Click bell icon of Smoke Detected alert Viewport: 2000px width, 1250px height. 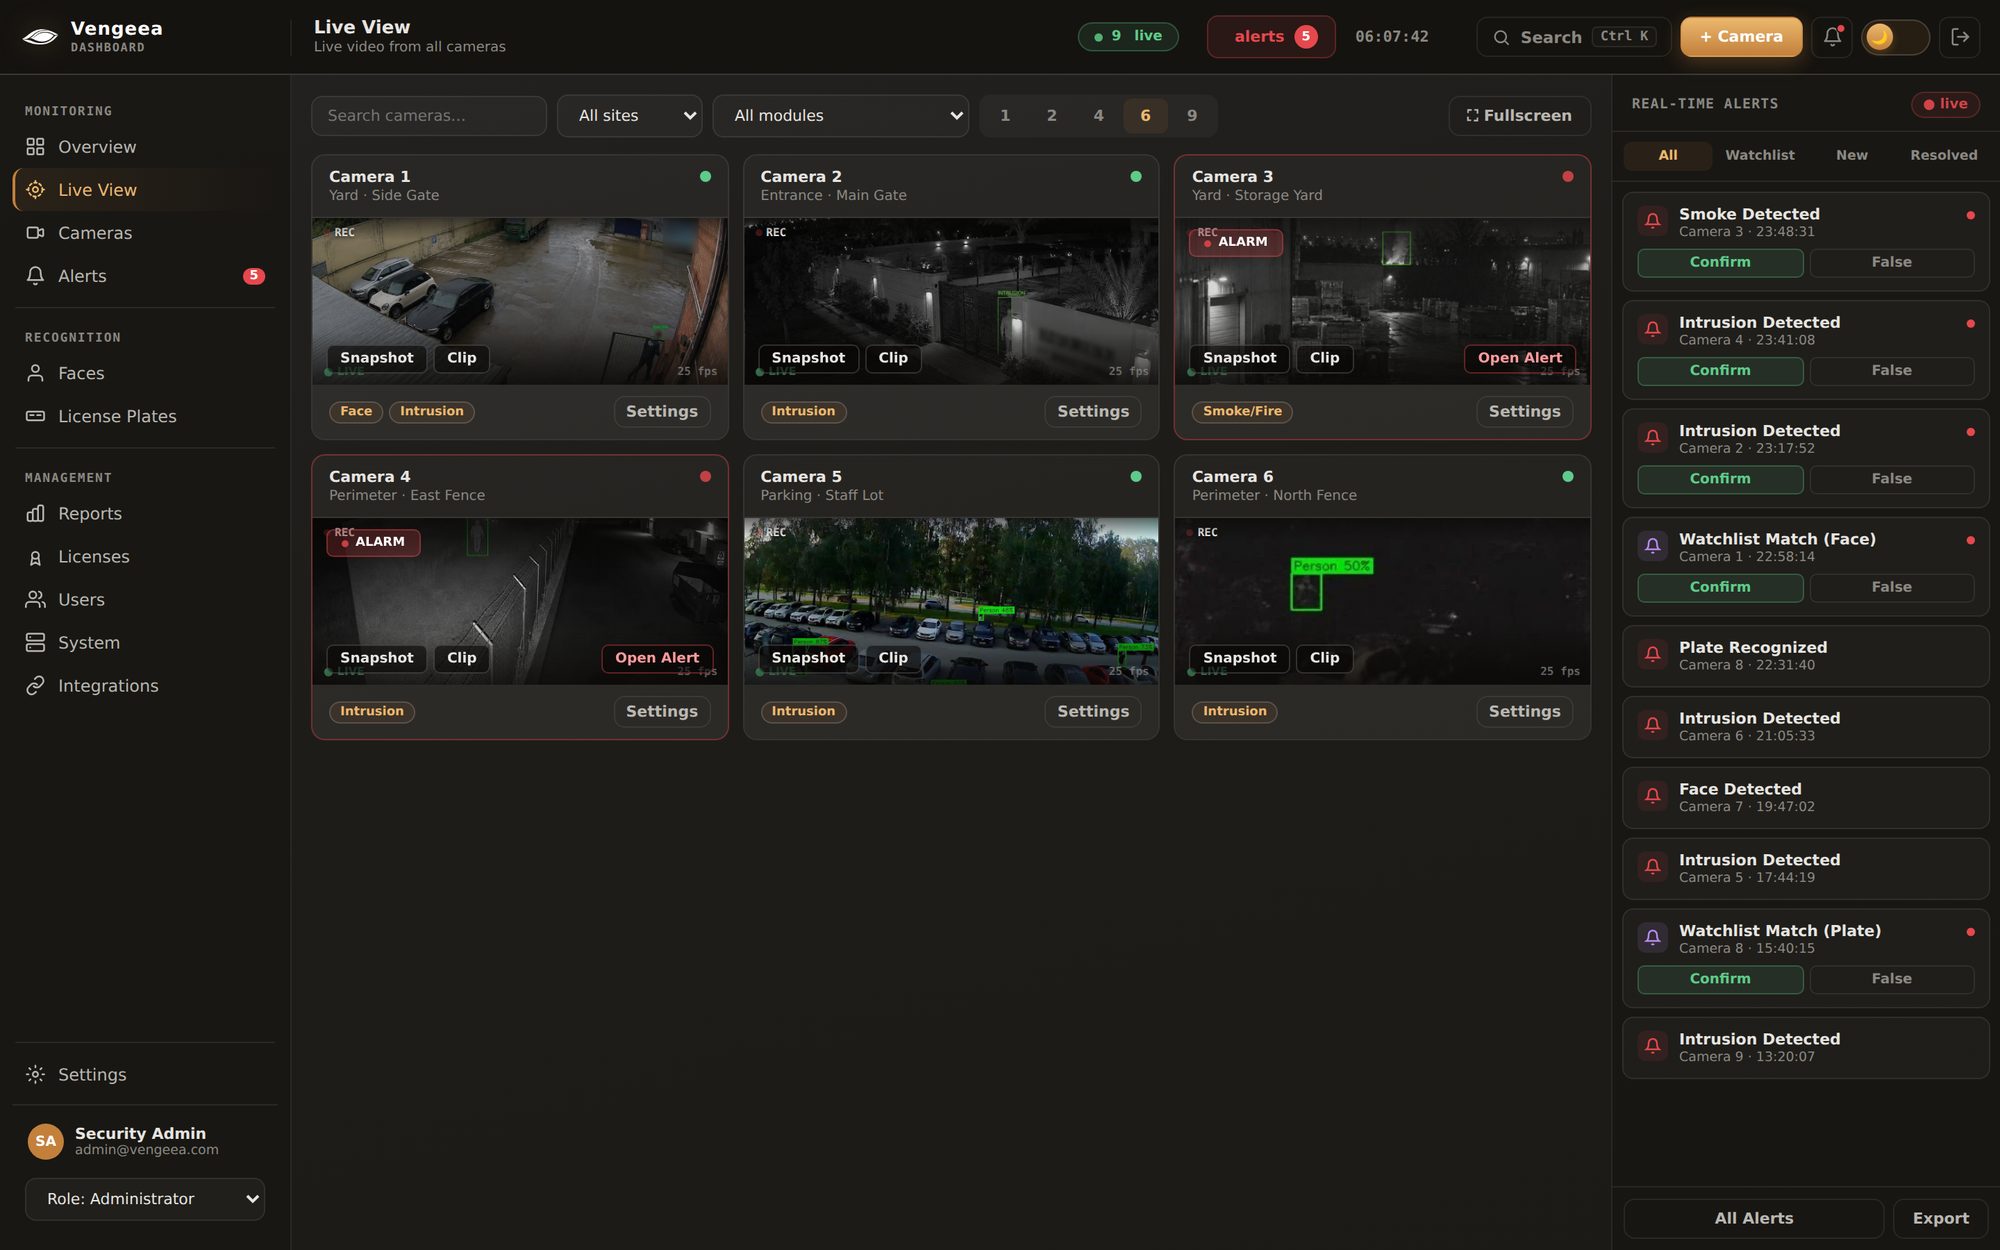(1652, 220)
